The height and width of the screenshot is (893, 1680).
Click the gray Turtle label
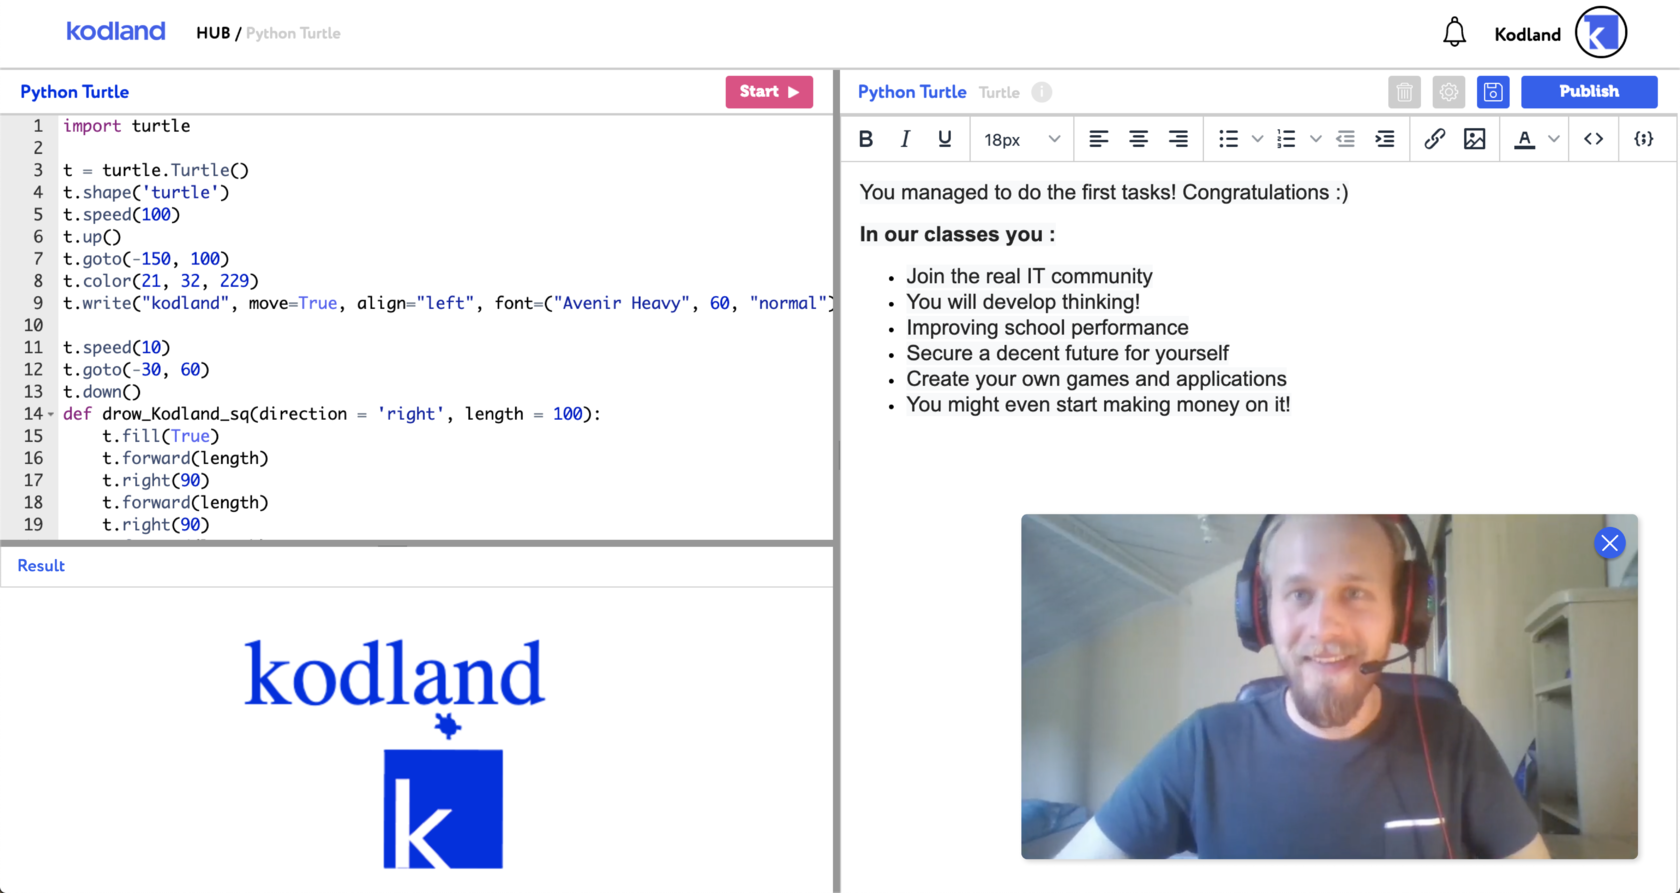(x=999, y=93)
